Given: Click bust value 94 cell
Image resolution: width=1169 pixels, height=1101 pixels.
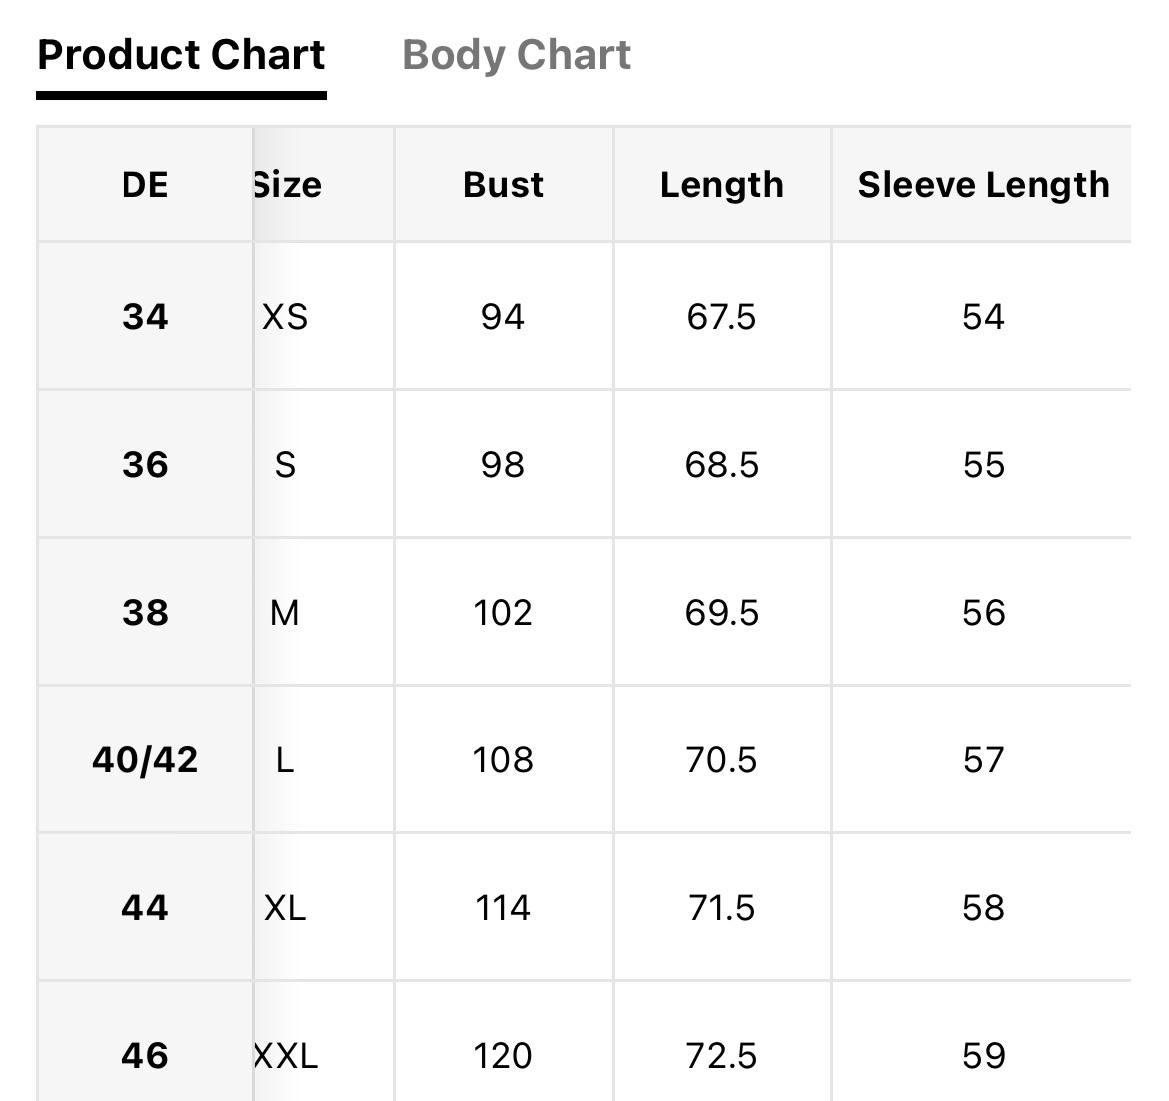Looking at the screenshot, I should point(503,316).
